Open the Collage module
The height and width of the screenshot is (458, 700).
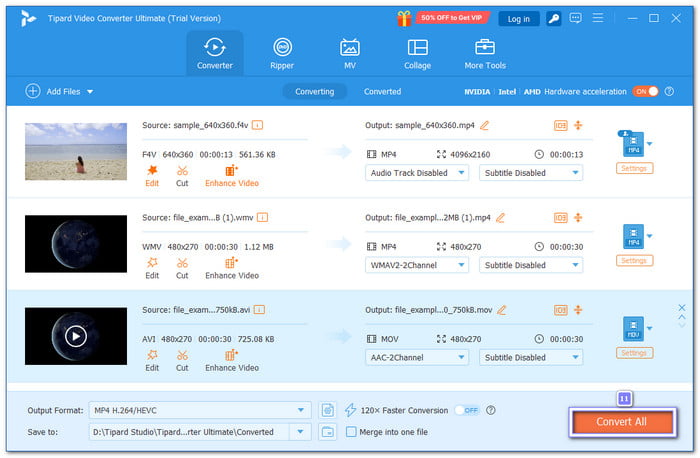417,53
